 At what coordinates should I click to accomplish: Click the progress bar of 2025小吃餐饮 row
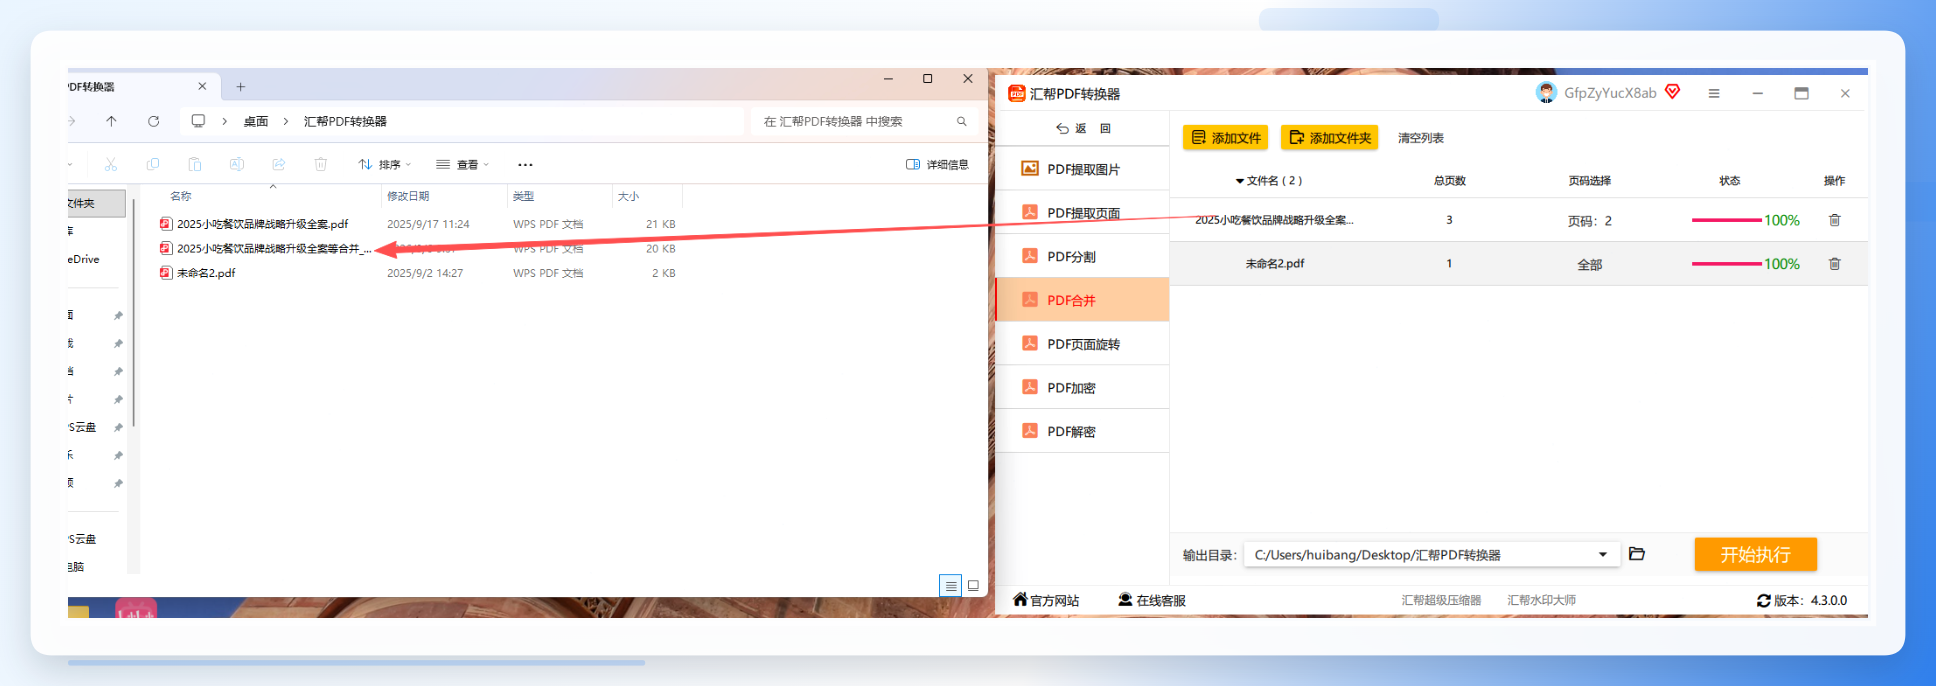click(1726, 220)
